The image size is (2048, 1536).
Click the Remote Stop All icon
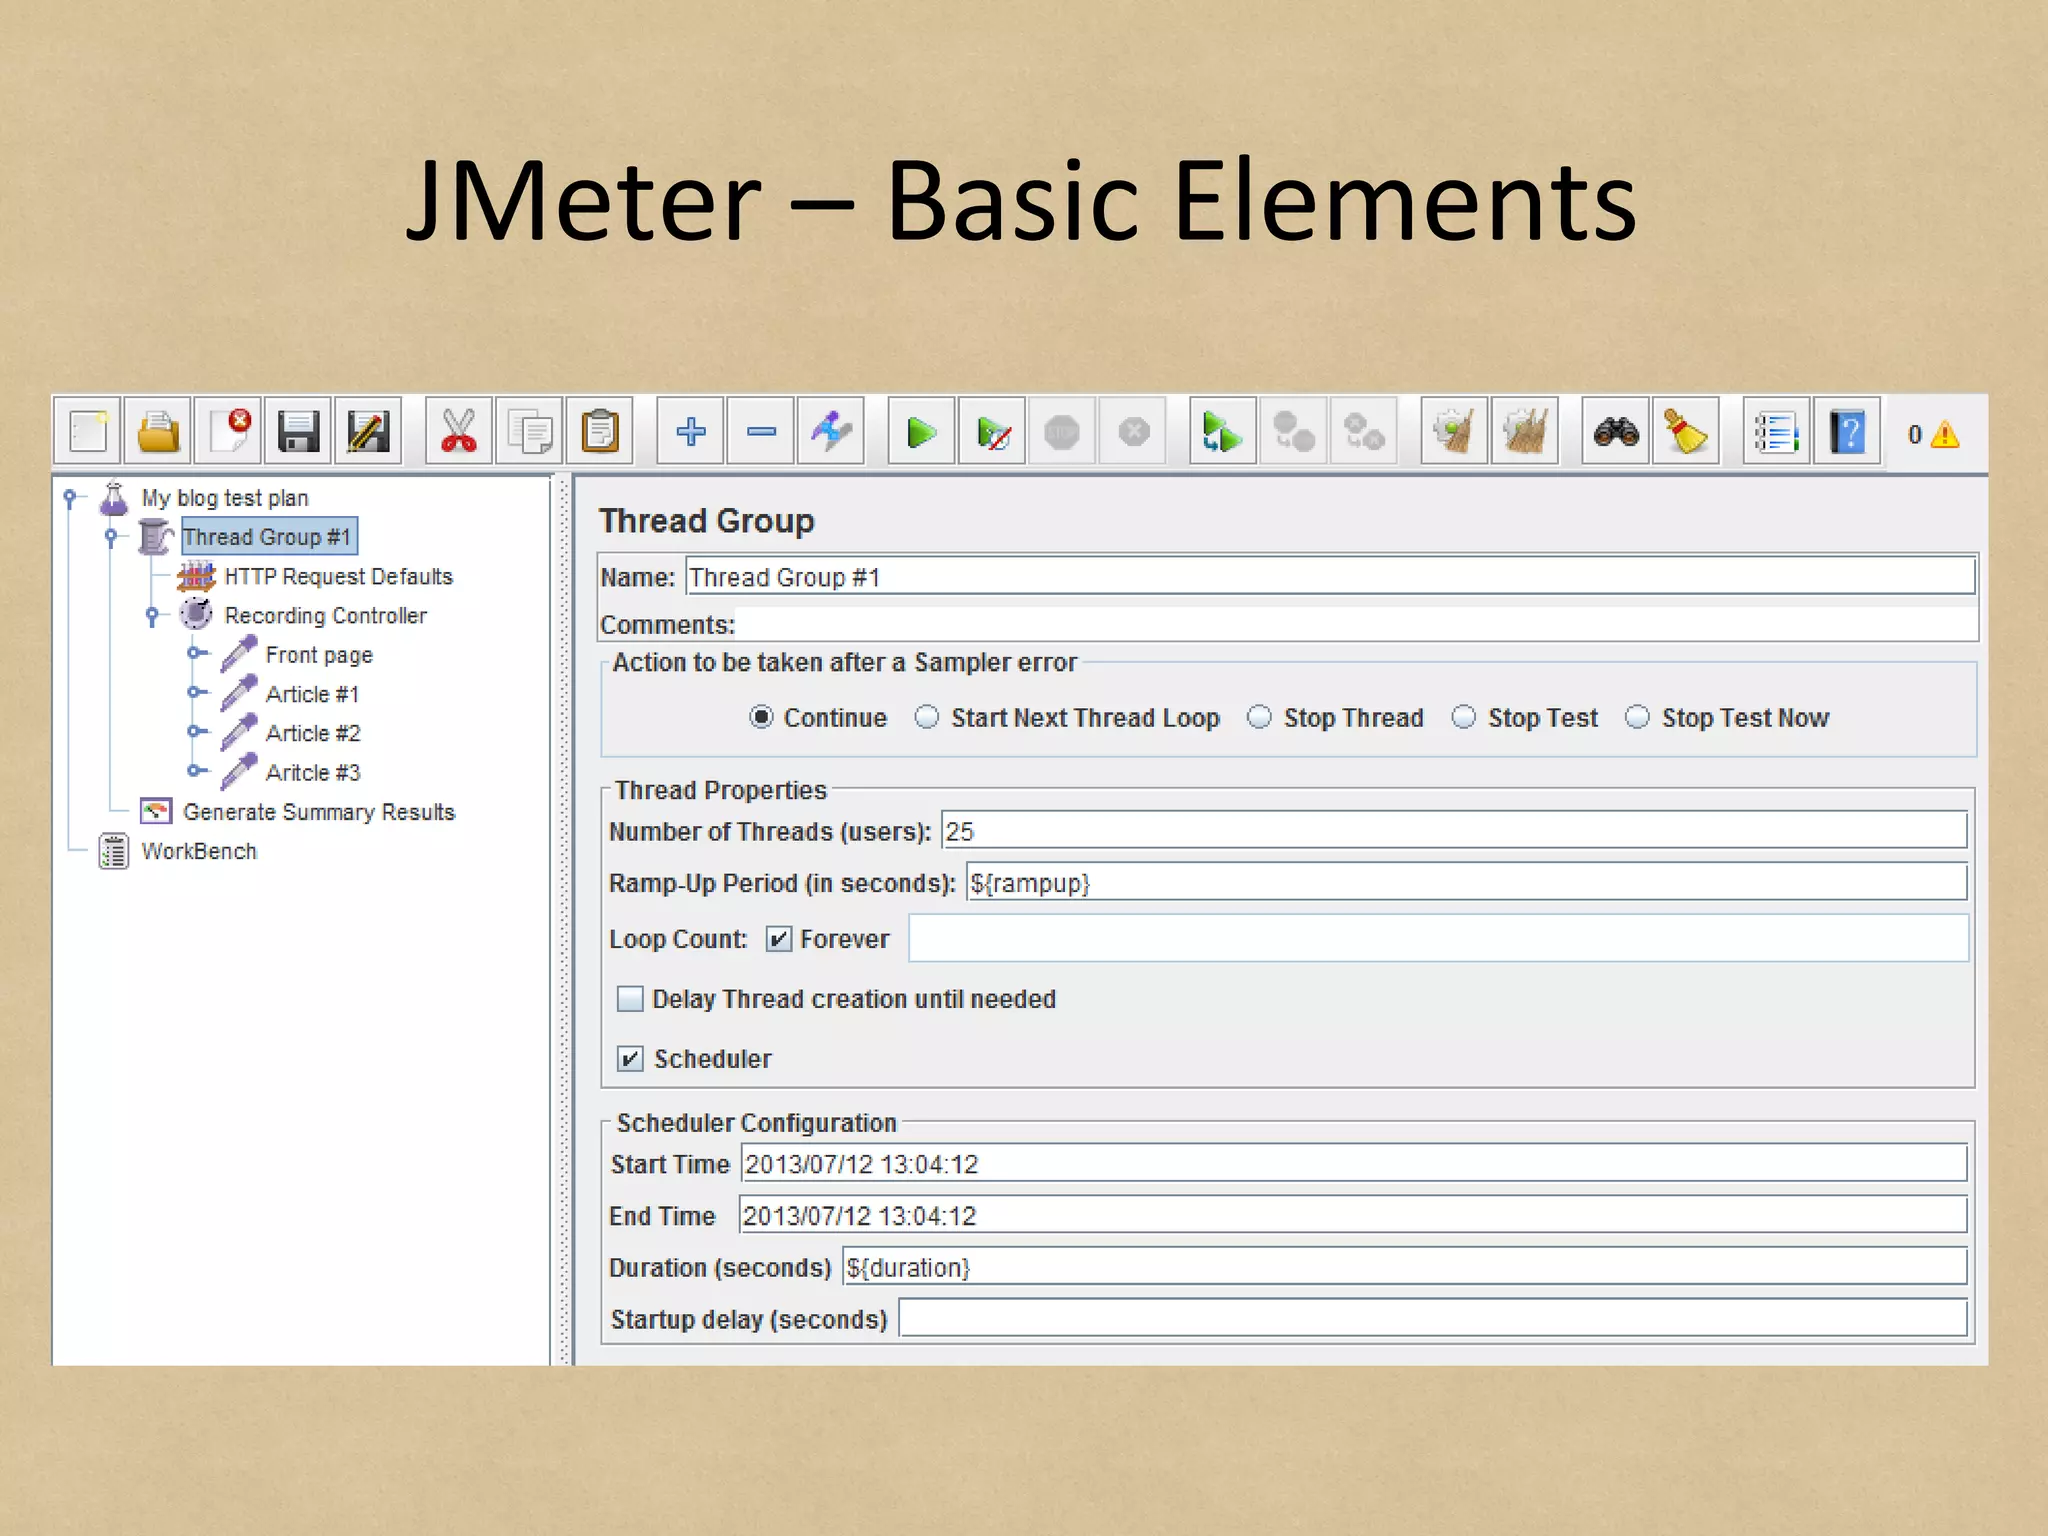tap(1293, 432)
